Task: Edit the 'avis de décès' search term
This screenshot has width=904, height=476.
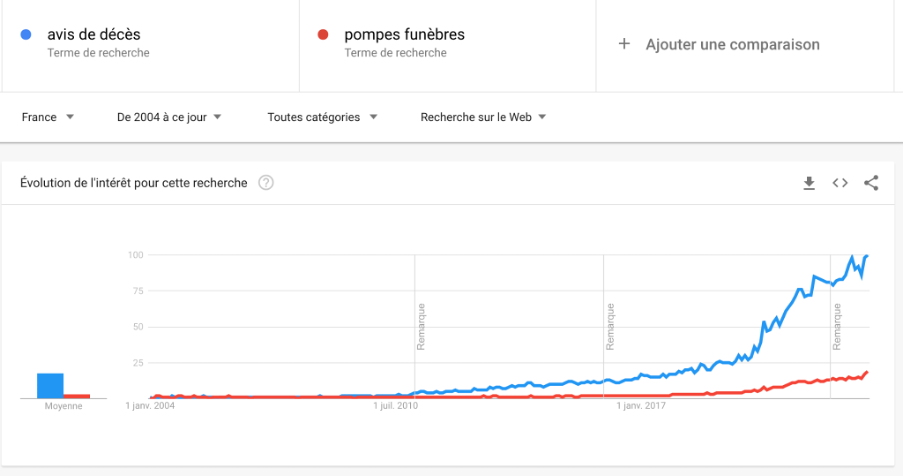Action: [94, 35]
